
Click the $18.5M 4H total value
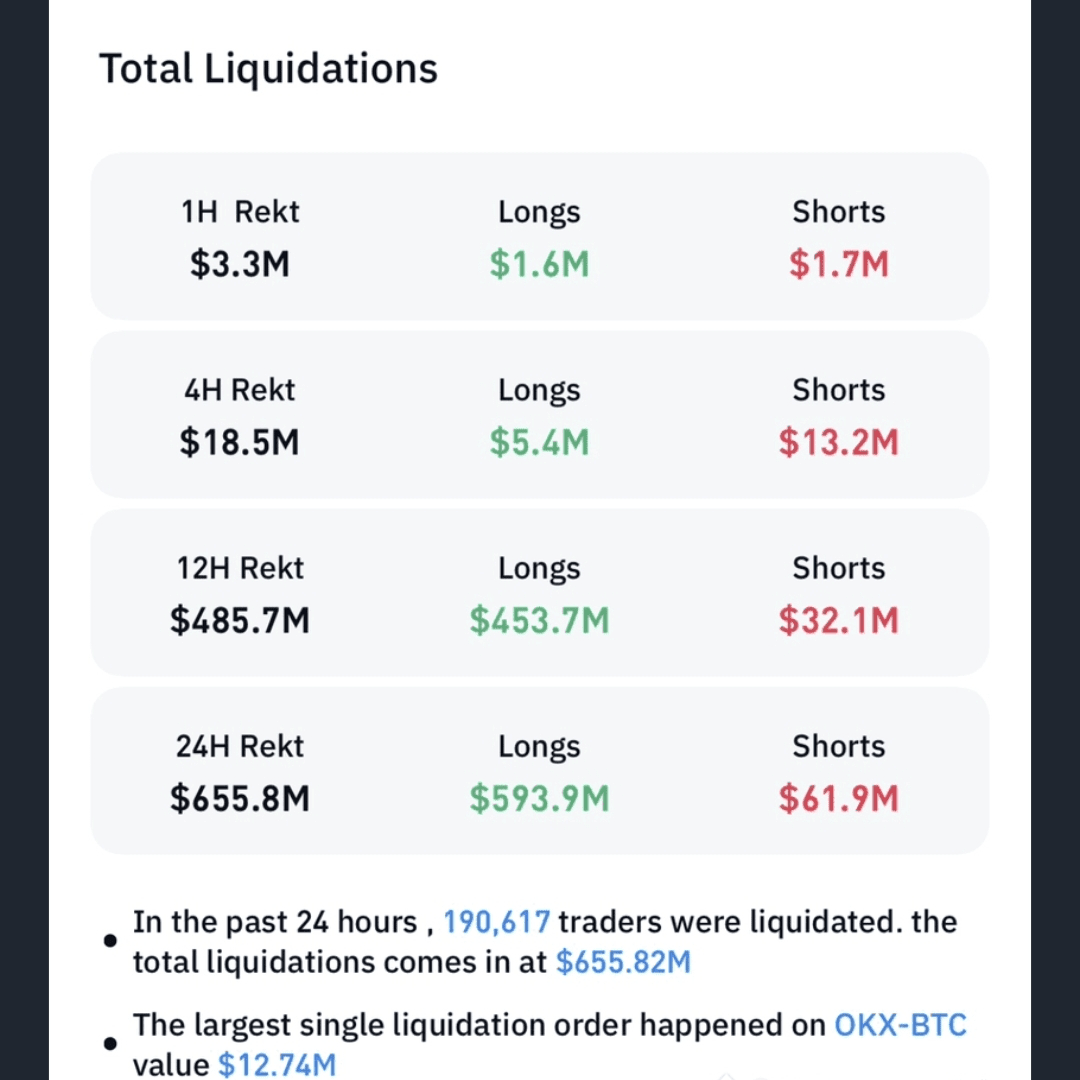click(240, 442)
